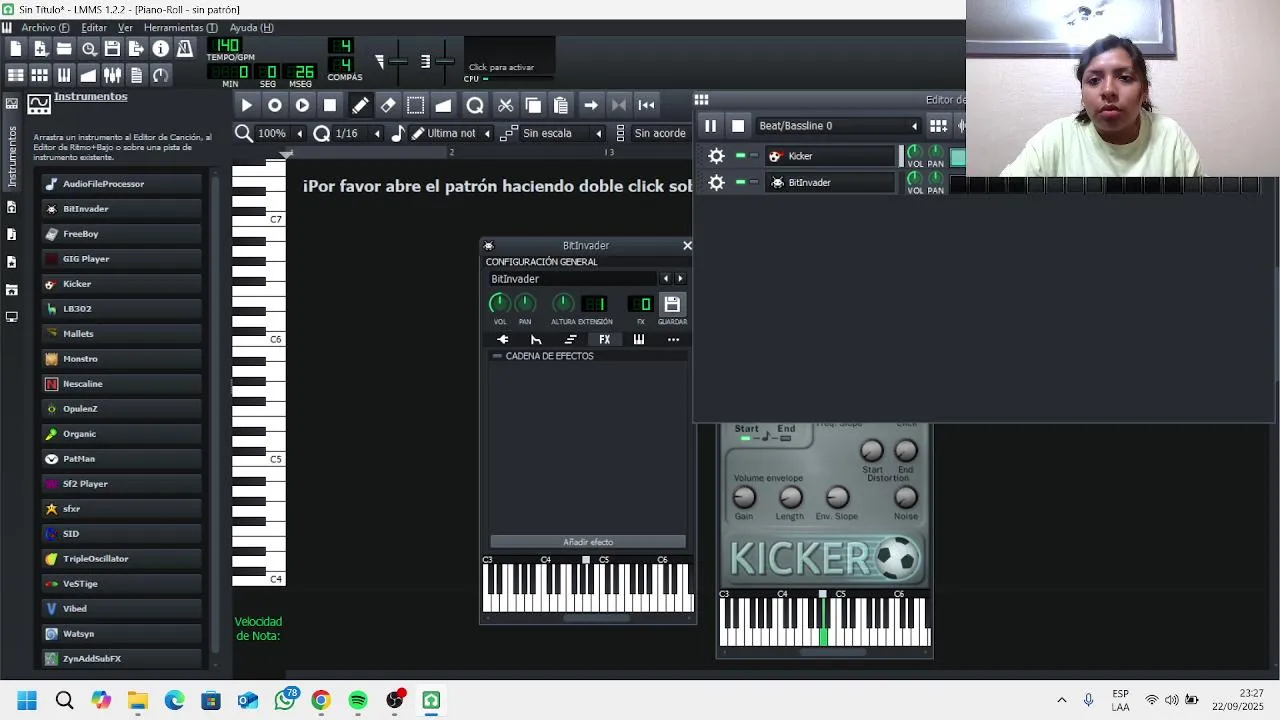Select the Draw pencil tool

click(x=360, y=105)
